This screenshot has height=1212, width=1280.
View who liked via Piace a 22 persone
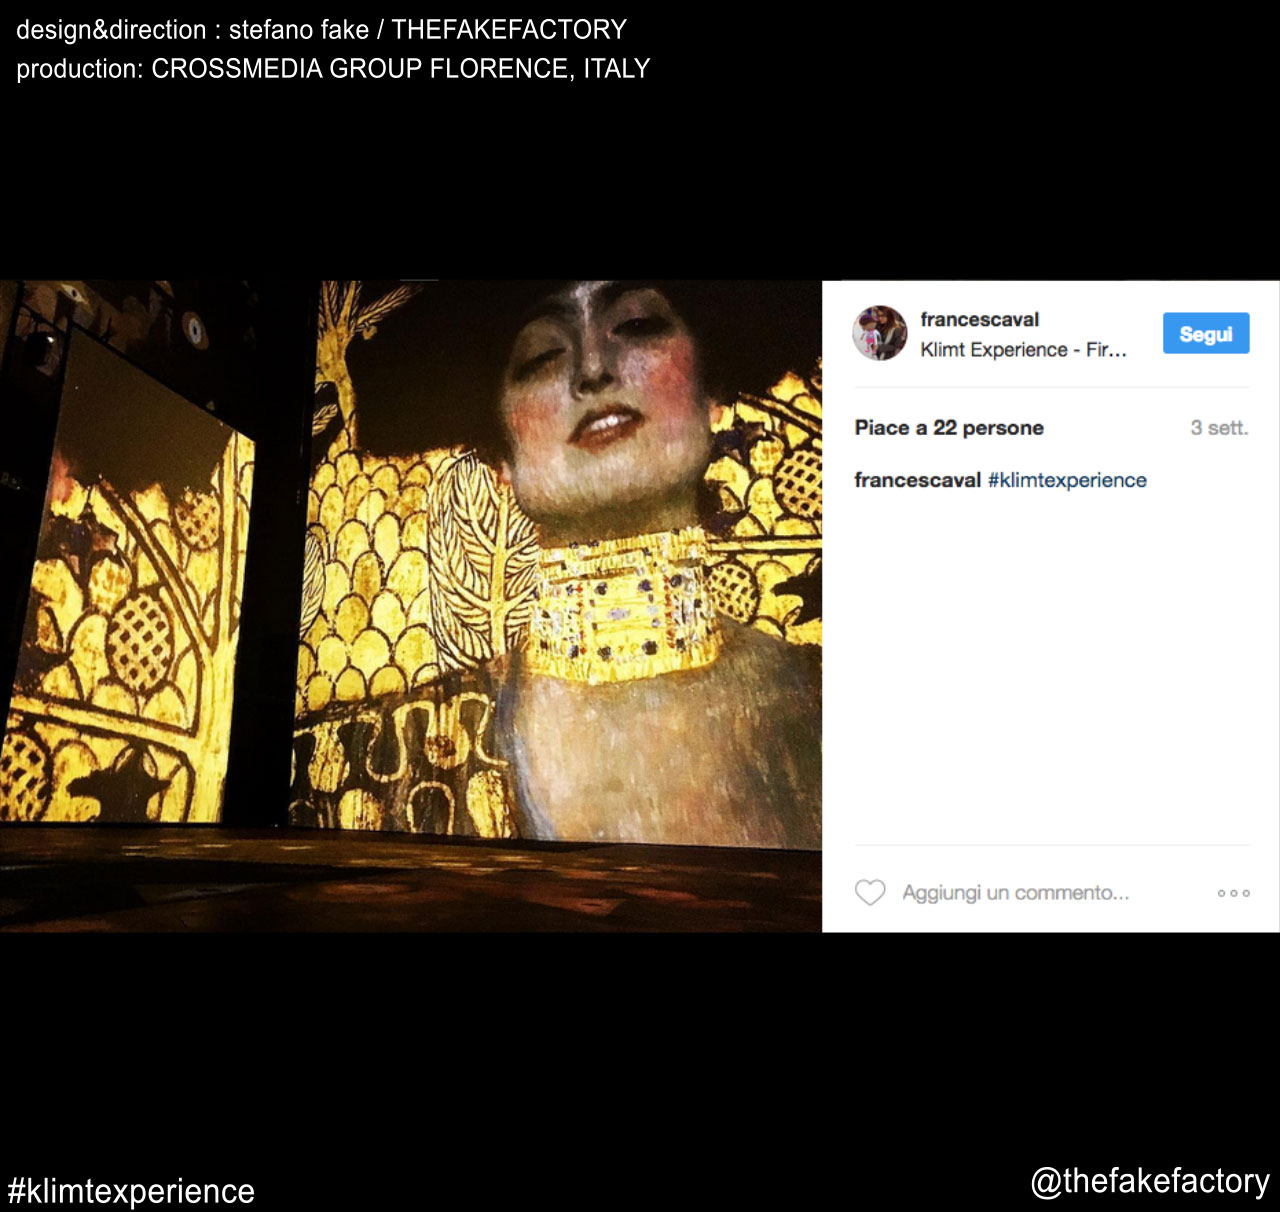(948, 428)
